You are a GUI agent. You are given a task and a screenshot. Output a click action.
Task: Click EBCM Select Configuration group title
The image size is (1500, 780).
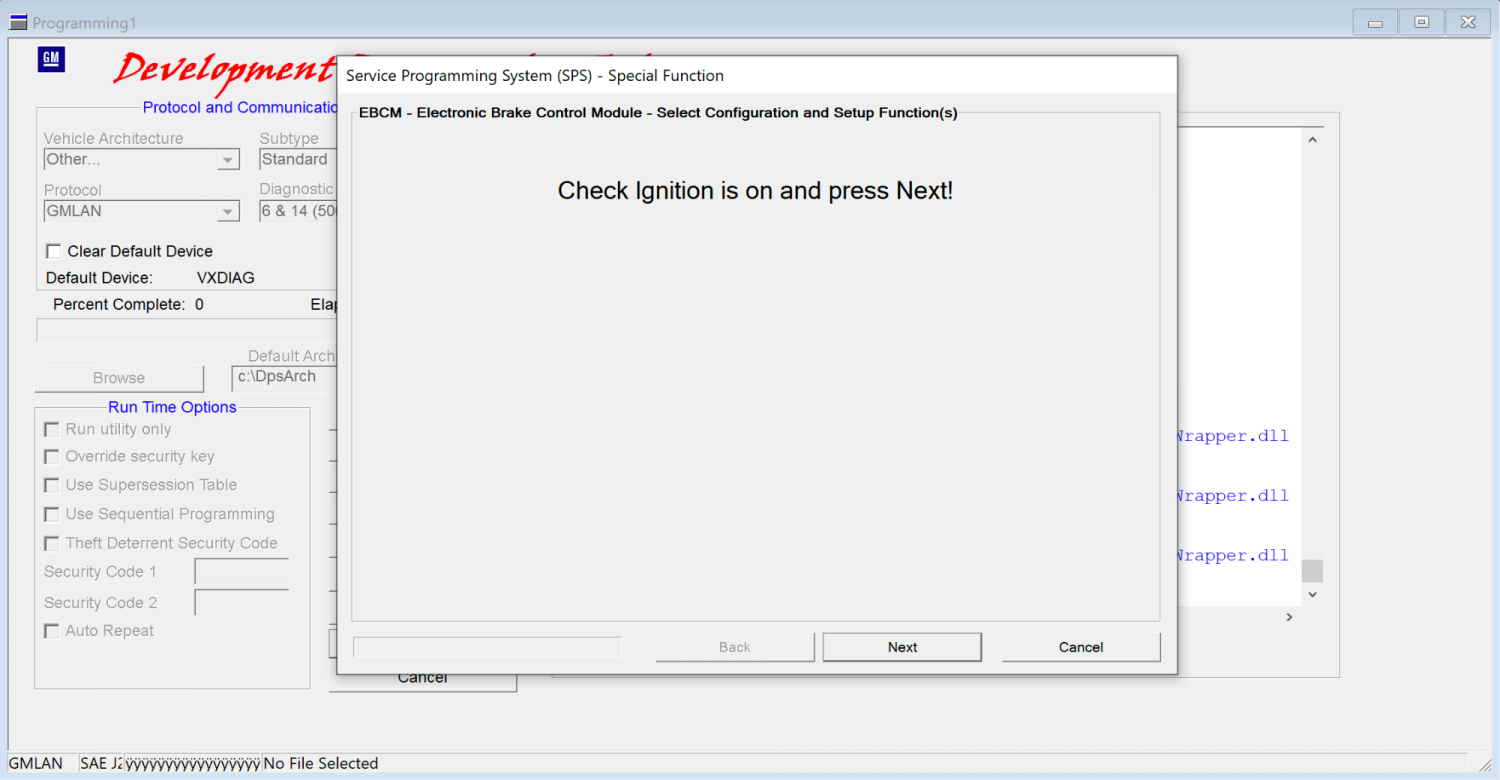(658, 113)
